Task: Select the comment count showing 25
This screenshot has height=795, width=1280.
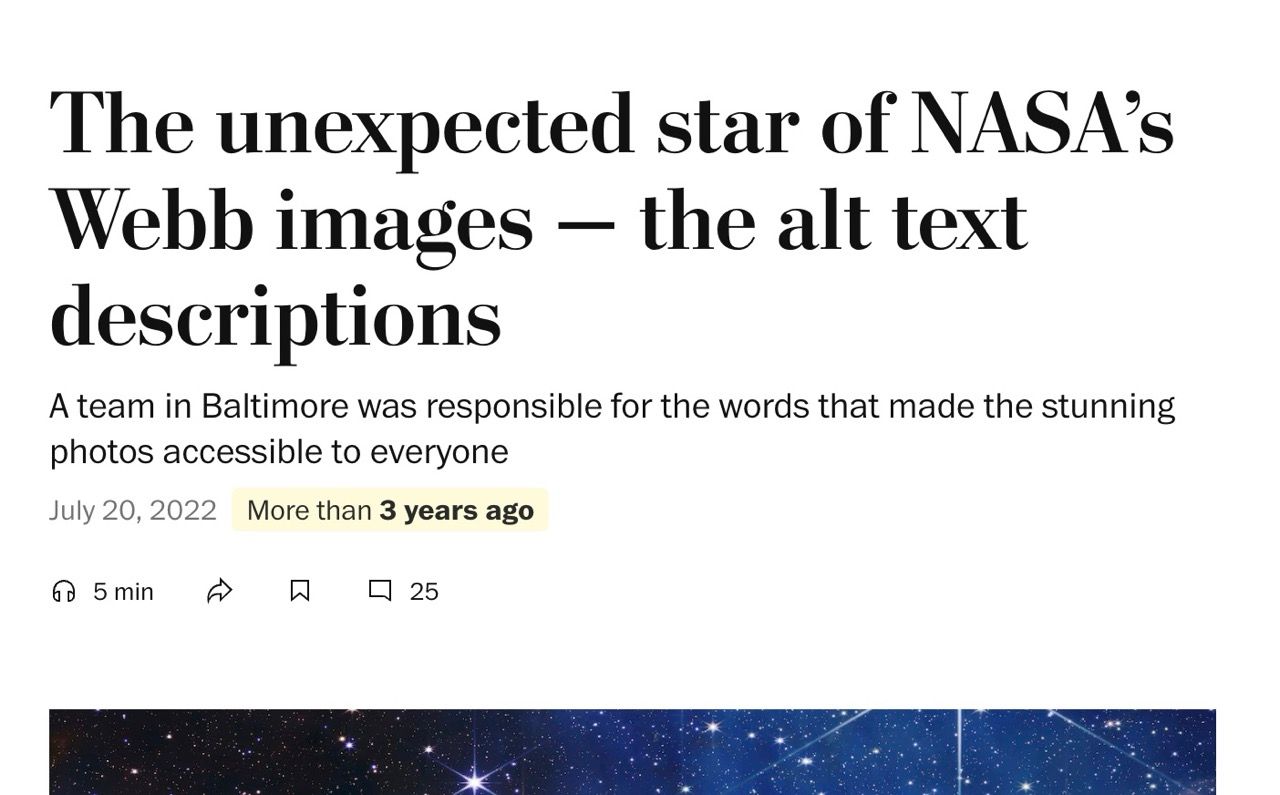Action: 424,591
